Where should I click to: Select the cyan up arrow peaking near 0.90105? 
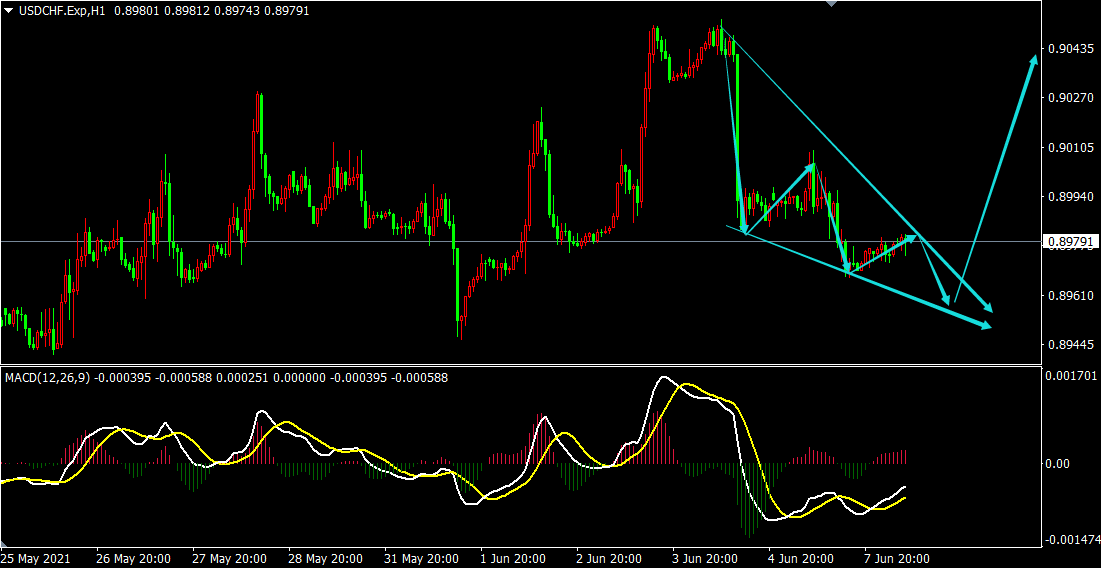point(780,198)
